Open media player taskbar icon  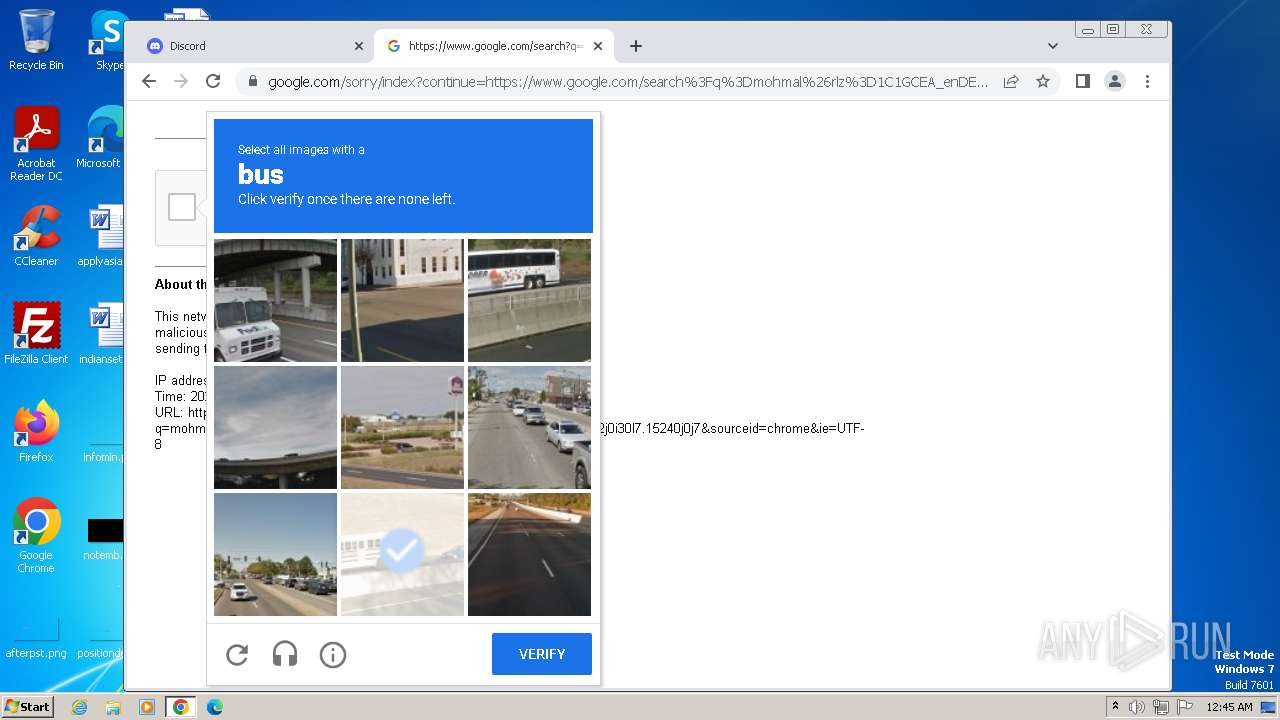[147, 707]
